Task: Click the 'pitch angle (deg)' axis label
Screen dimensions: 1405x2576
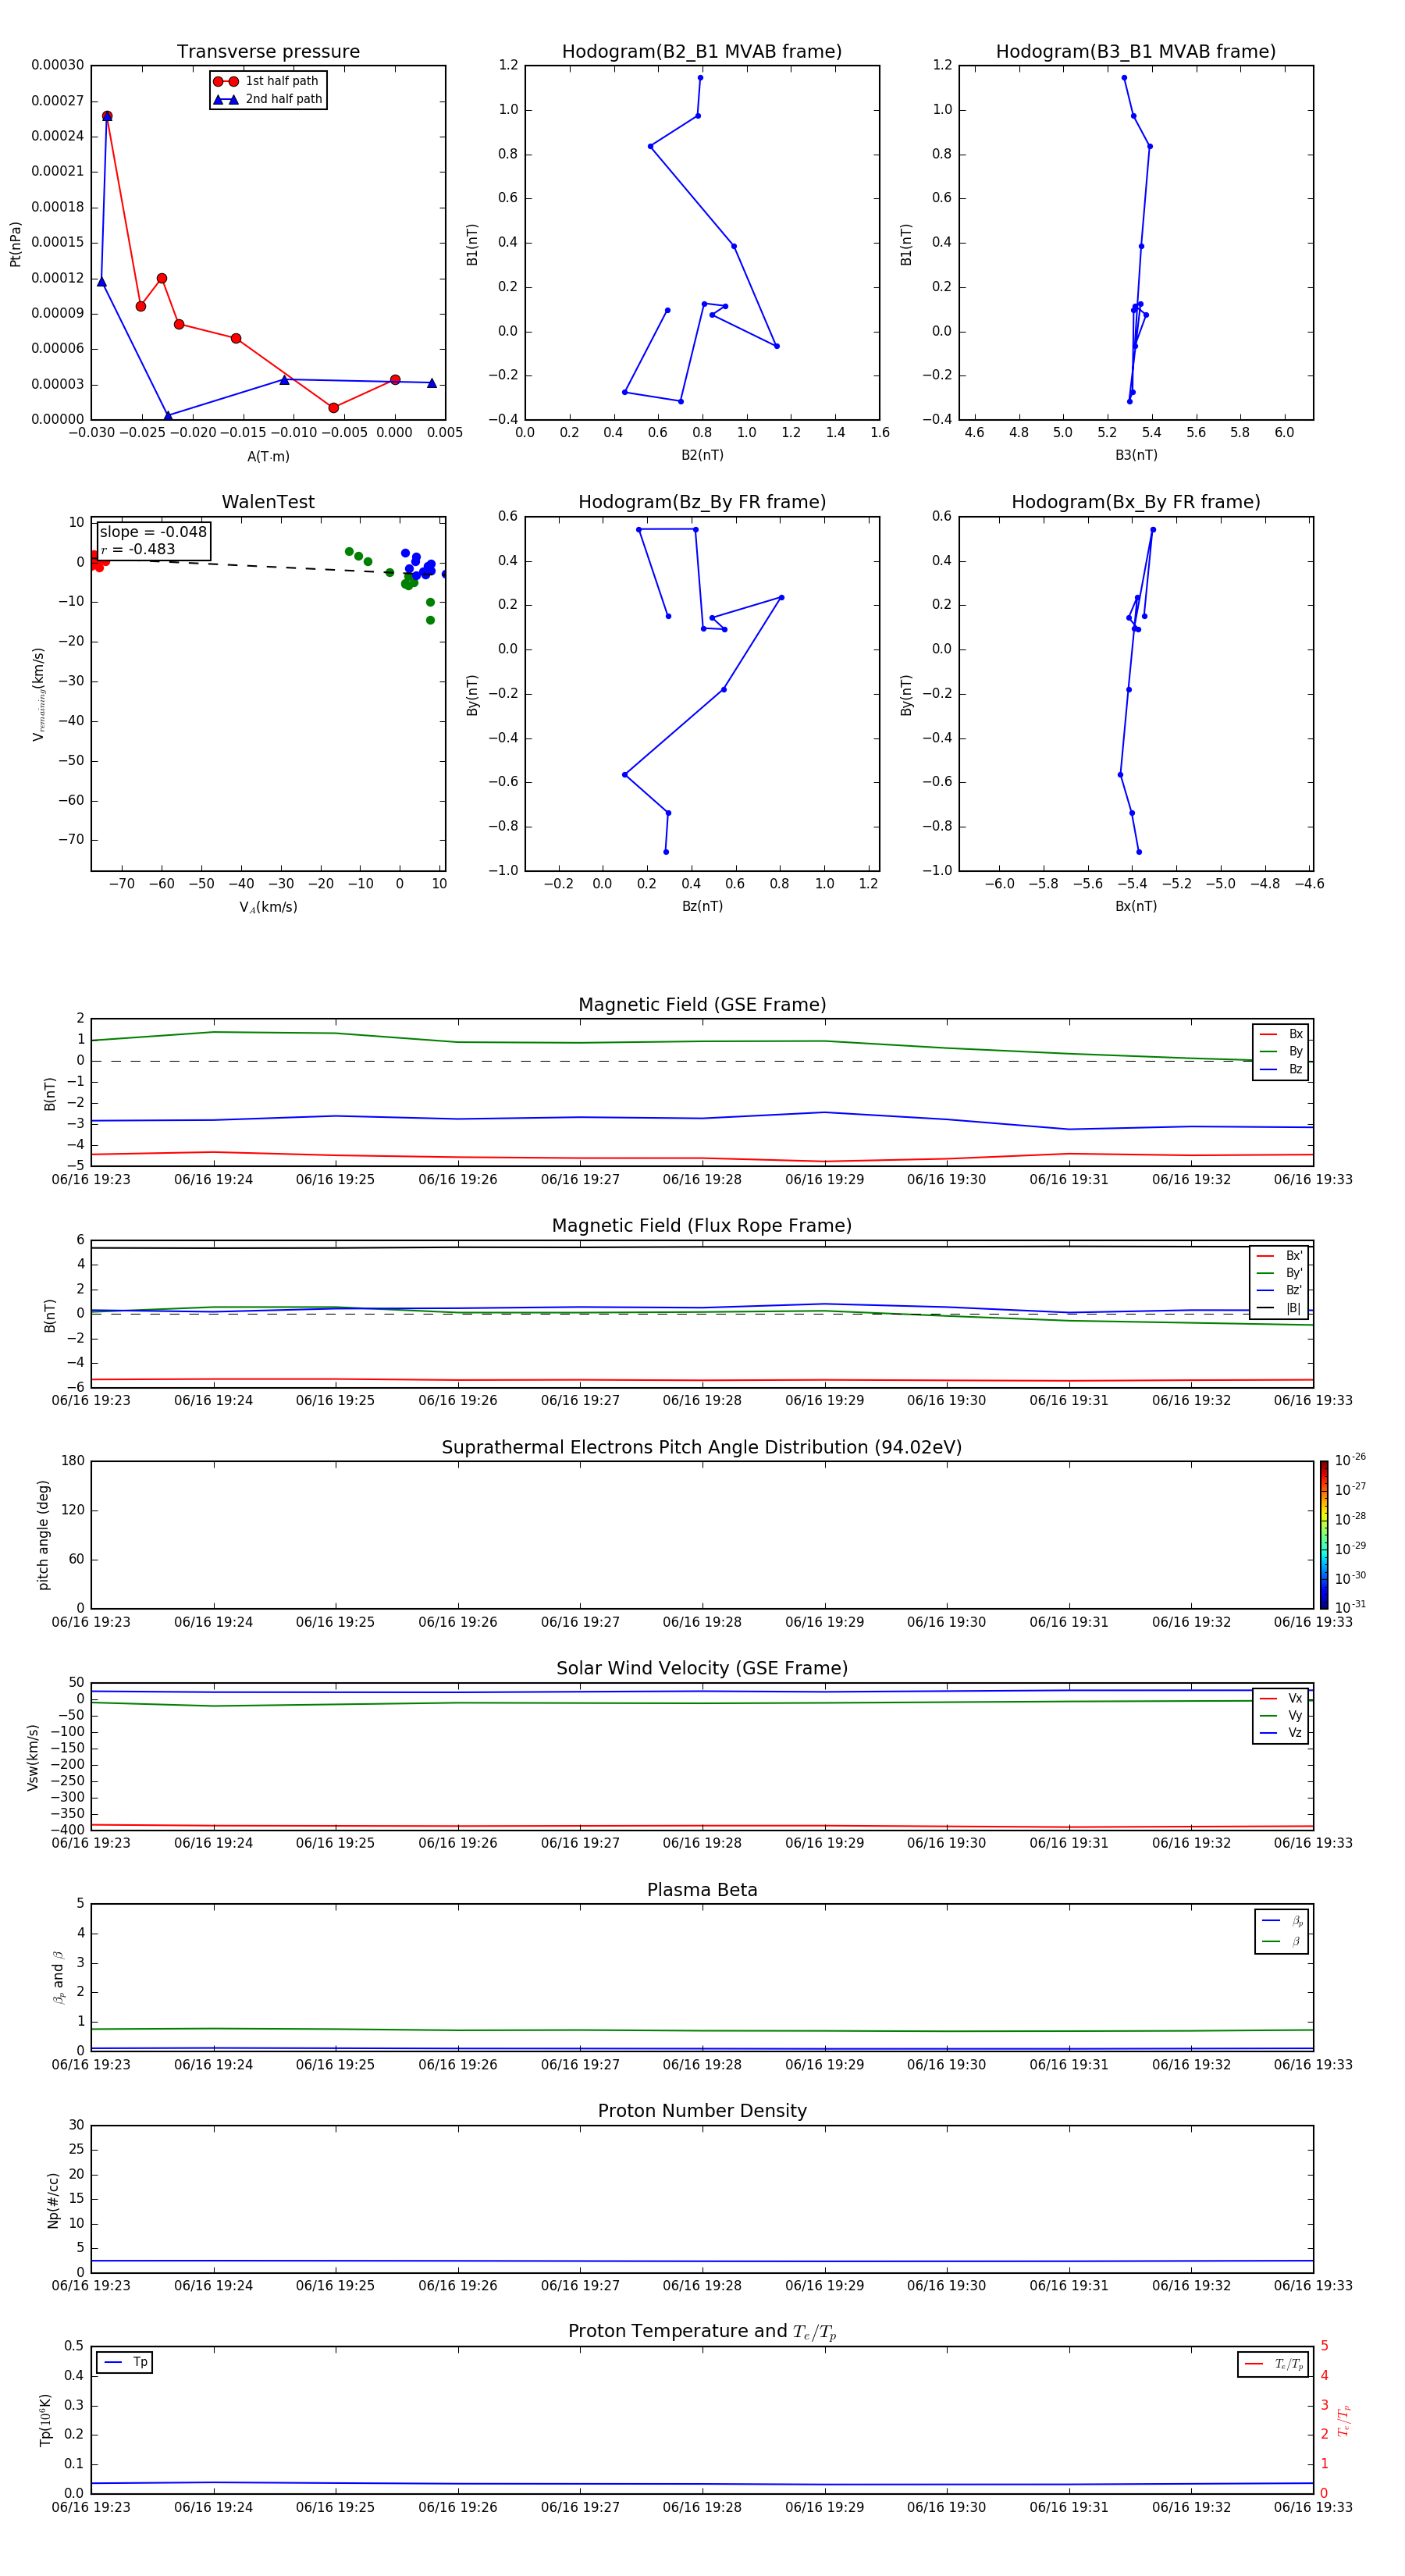Action: click(x=43, y=1535)
